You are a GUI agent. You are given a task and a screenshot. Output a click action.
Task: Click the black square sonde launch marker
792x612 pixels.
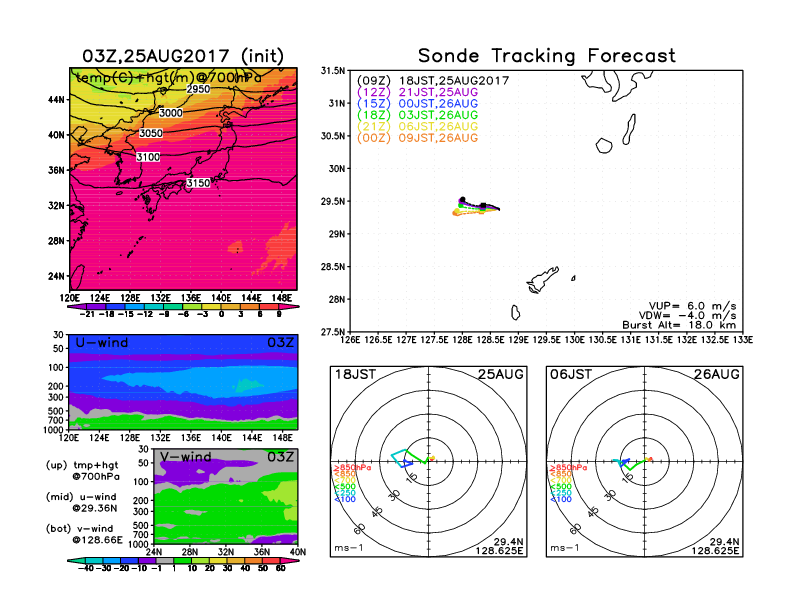coord(483,206)
